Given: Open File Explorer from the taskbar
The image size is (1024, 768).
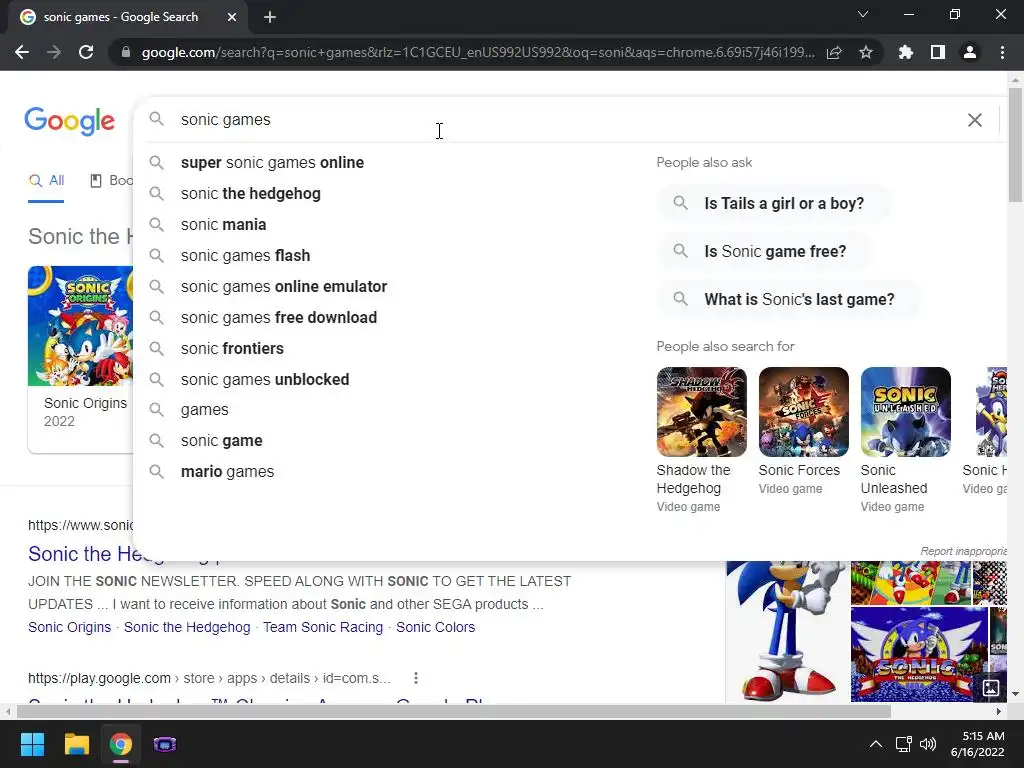Looking at the screenshot, I should [76, 744].
